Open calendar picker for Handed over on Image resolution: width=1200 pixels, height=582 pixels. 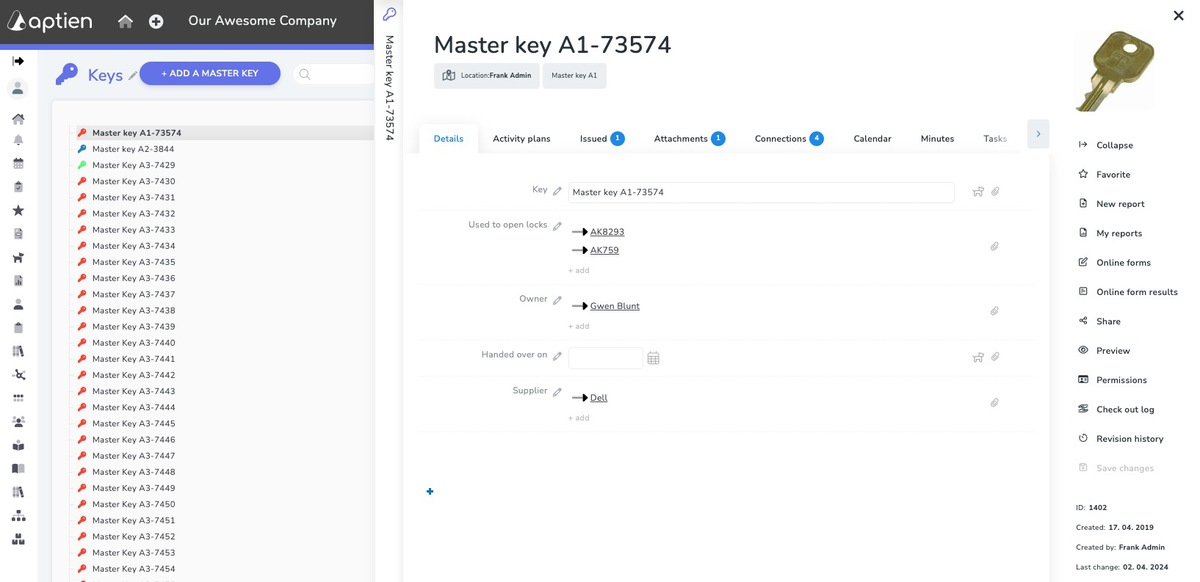coord(653,358)
